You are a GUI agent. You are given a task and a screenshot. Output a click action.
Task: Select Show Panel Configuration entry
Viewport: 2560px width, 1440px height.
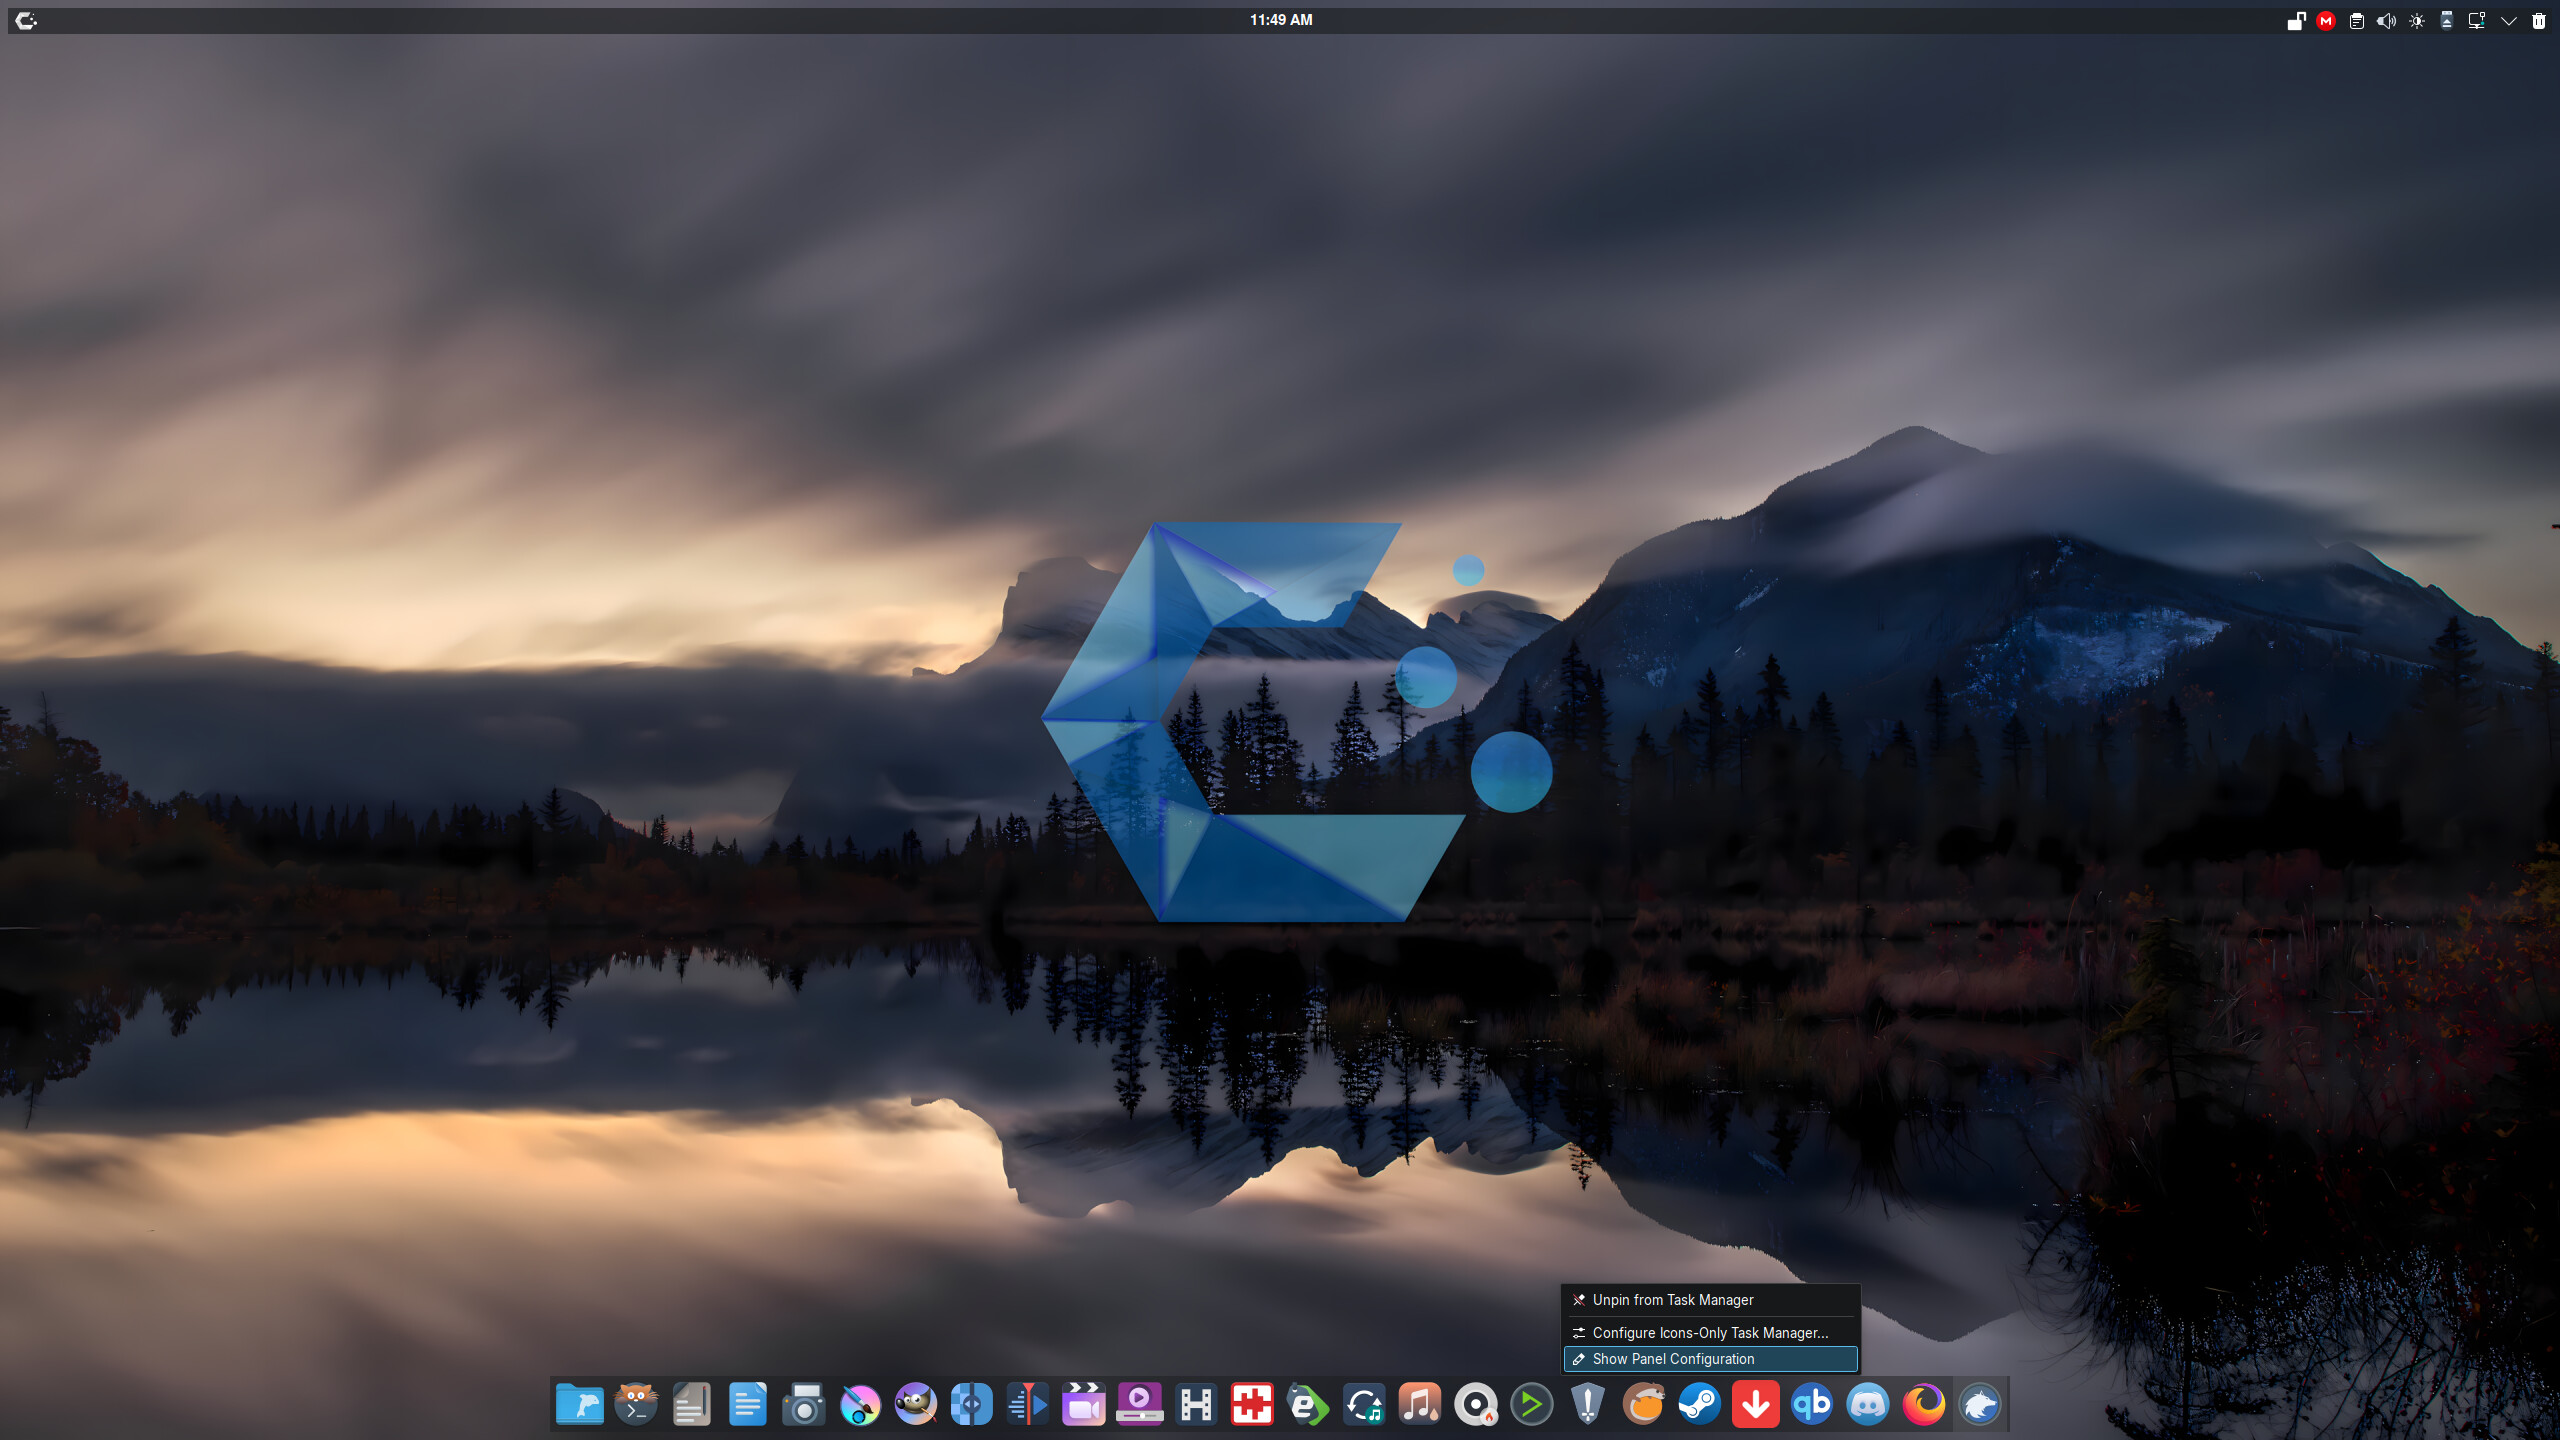[x=1672, y=1359]
